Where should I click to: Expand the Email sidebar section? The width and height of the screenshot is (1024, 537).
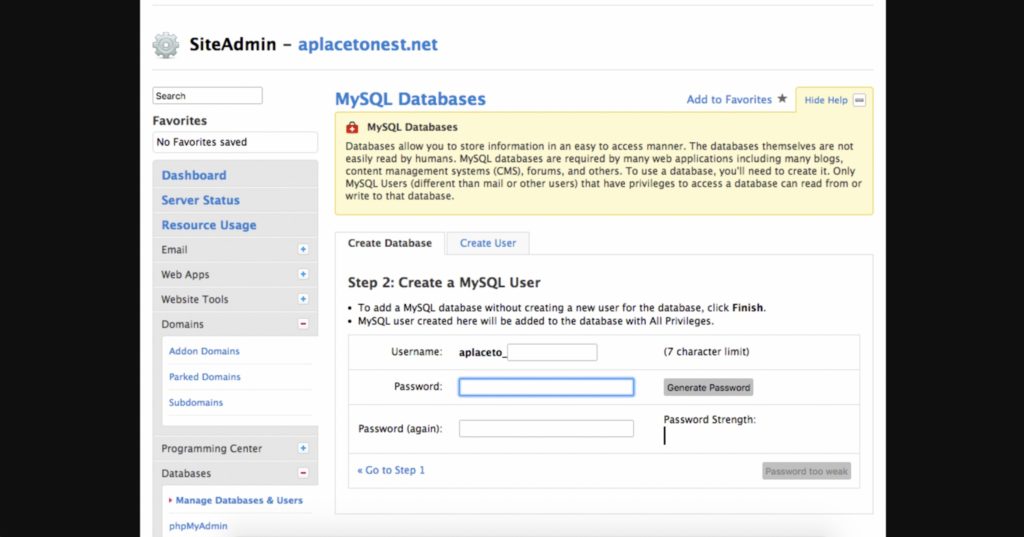[303, 250]
